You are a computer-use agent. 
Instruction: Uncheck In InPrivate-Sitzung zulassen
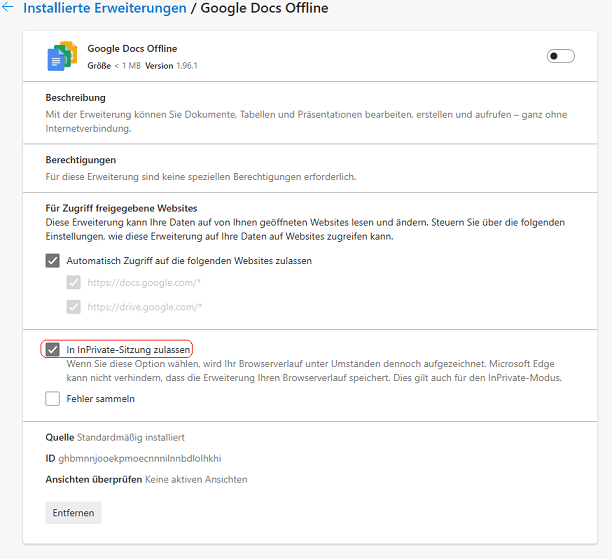click(x=52, y=350)
